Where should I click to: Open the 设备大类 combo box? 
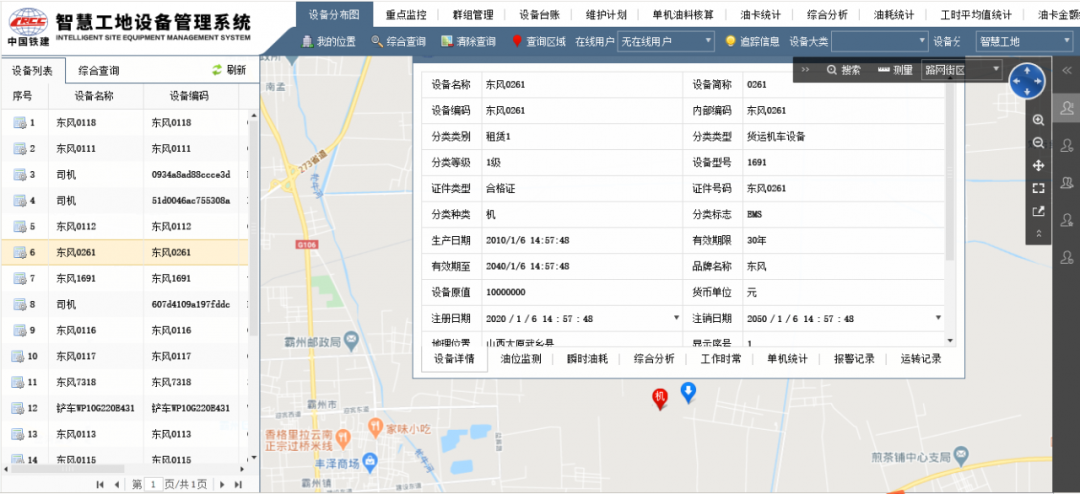tap(880, 41)
